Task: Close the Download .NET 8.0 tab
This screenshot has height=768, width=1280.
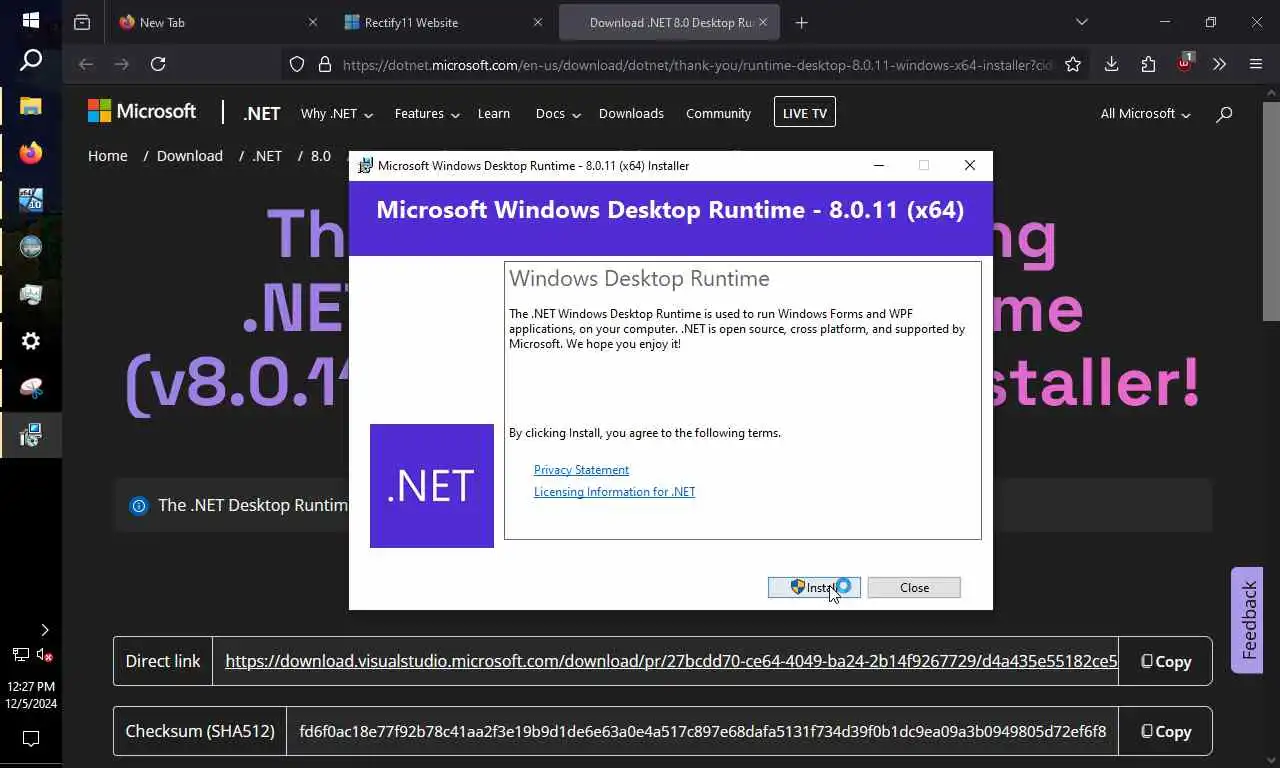Action: click(x=765, y=22)
